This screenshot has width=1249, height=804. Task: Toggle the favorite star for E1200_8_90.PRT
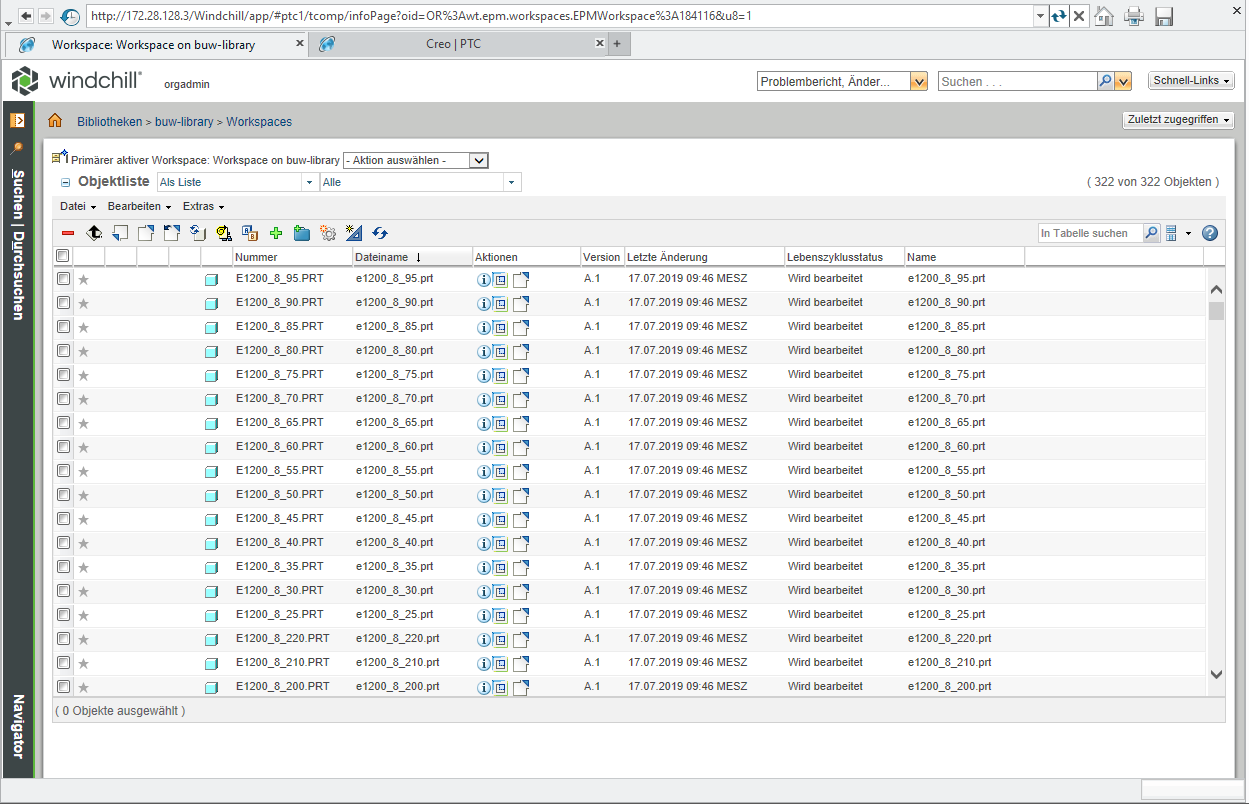[84, 304]
